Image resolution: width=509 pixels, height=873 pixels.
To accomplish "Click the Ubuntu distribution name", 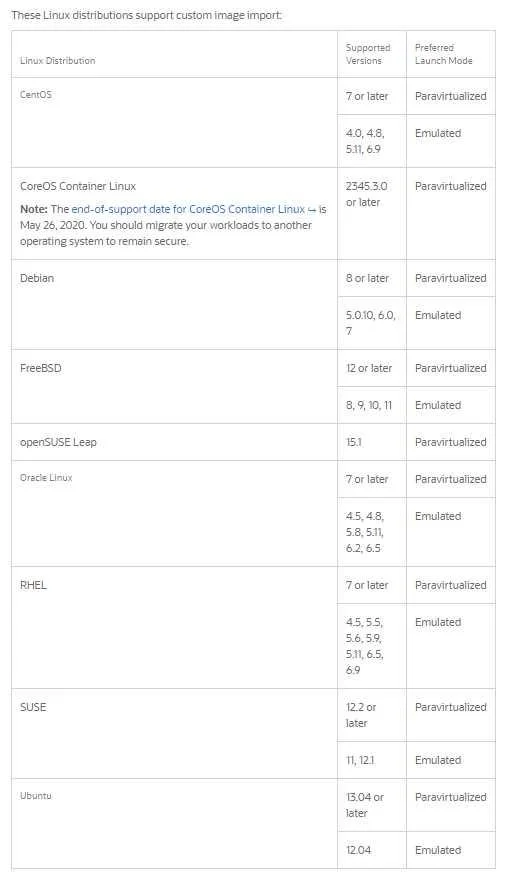I will (36, 796).
